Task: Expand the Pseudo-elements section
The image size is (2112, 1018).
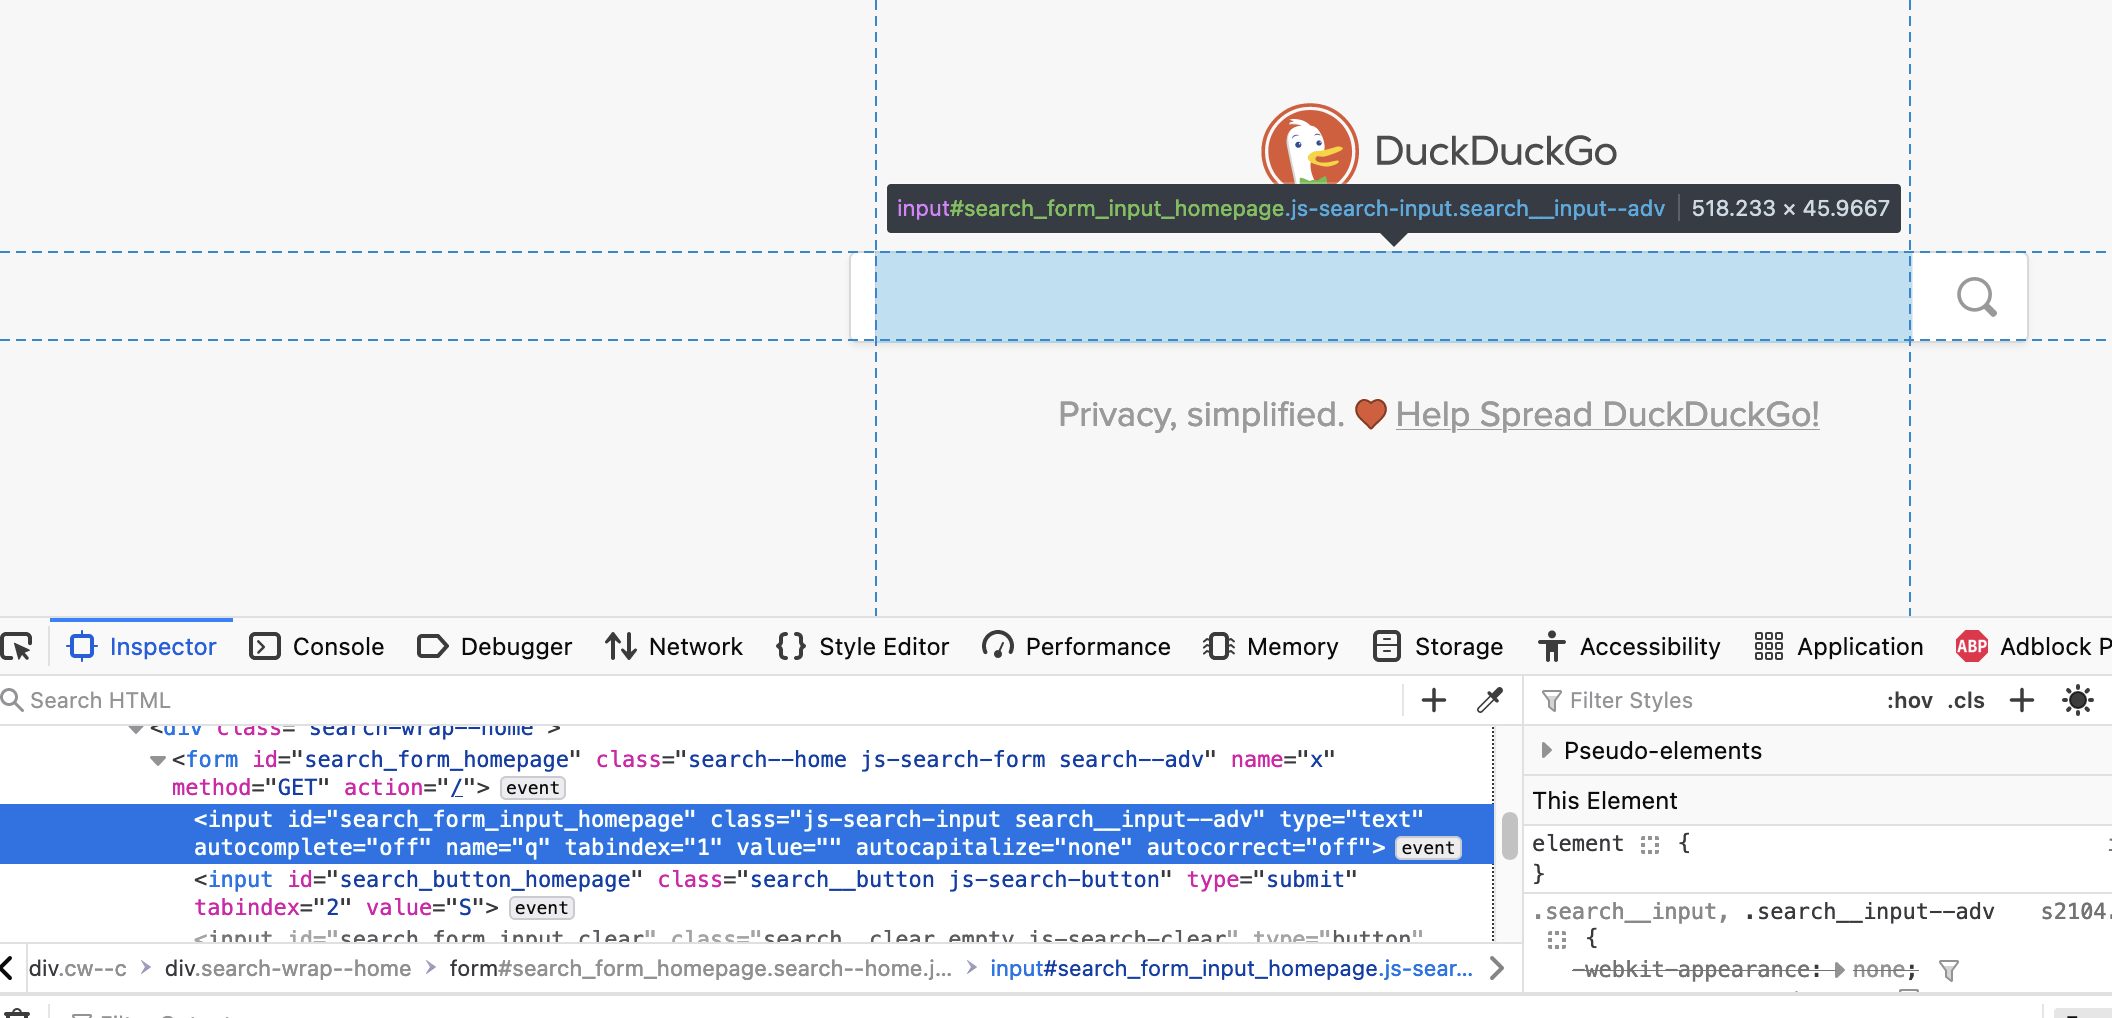Action: tap(1547, 750)
